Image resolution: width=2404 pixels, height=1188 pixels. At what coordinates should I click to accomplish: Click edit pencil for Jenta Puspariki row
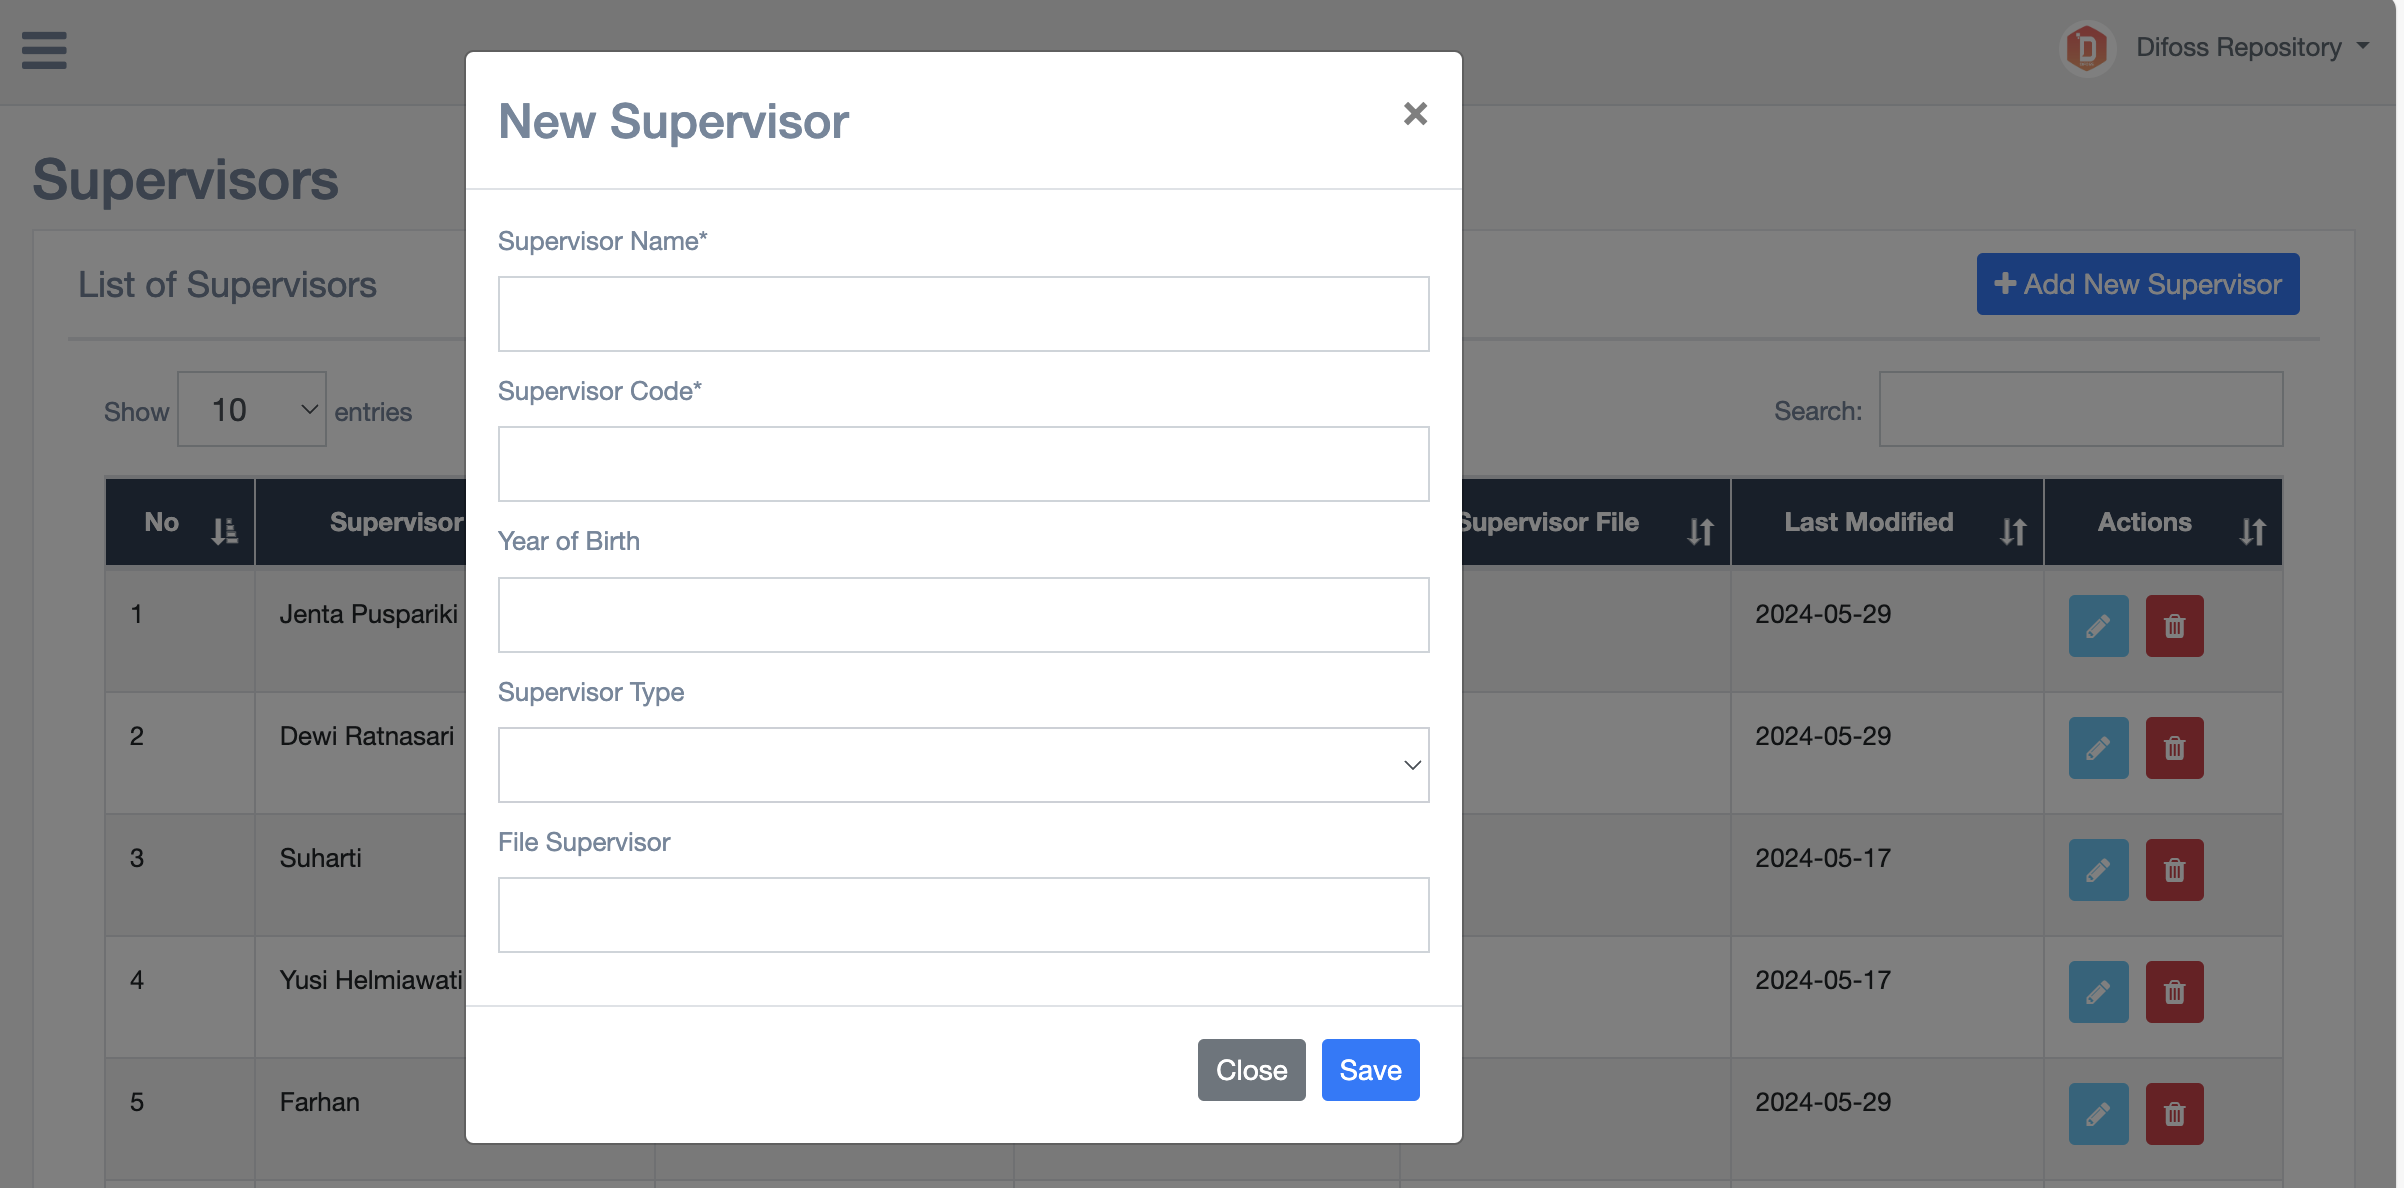[x=2098, y=627]
